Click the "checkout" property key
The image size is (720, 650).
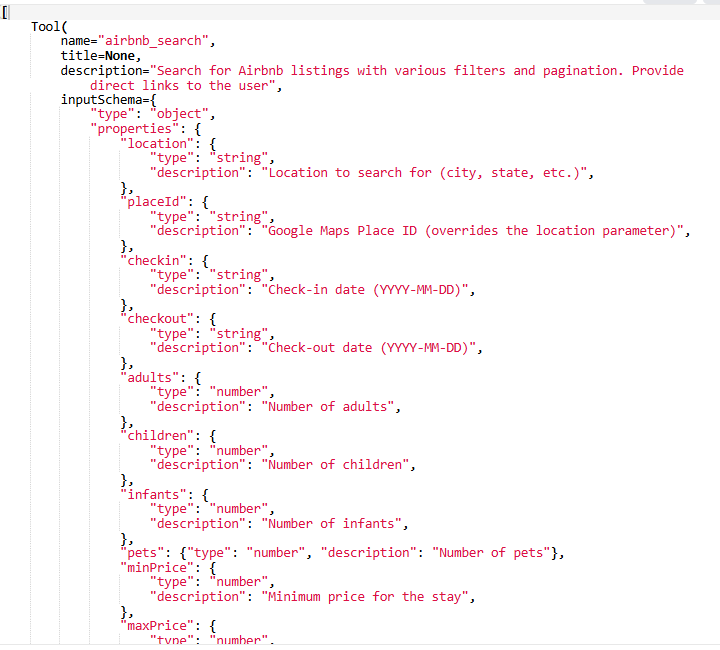[157, 319]
